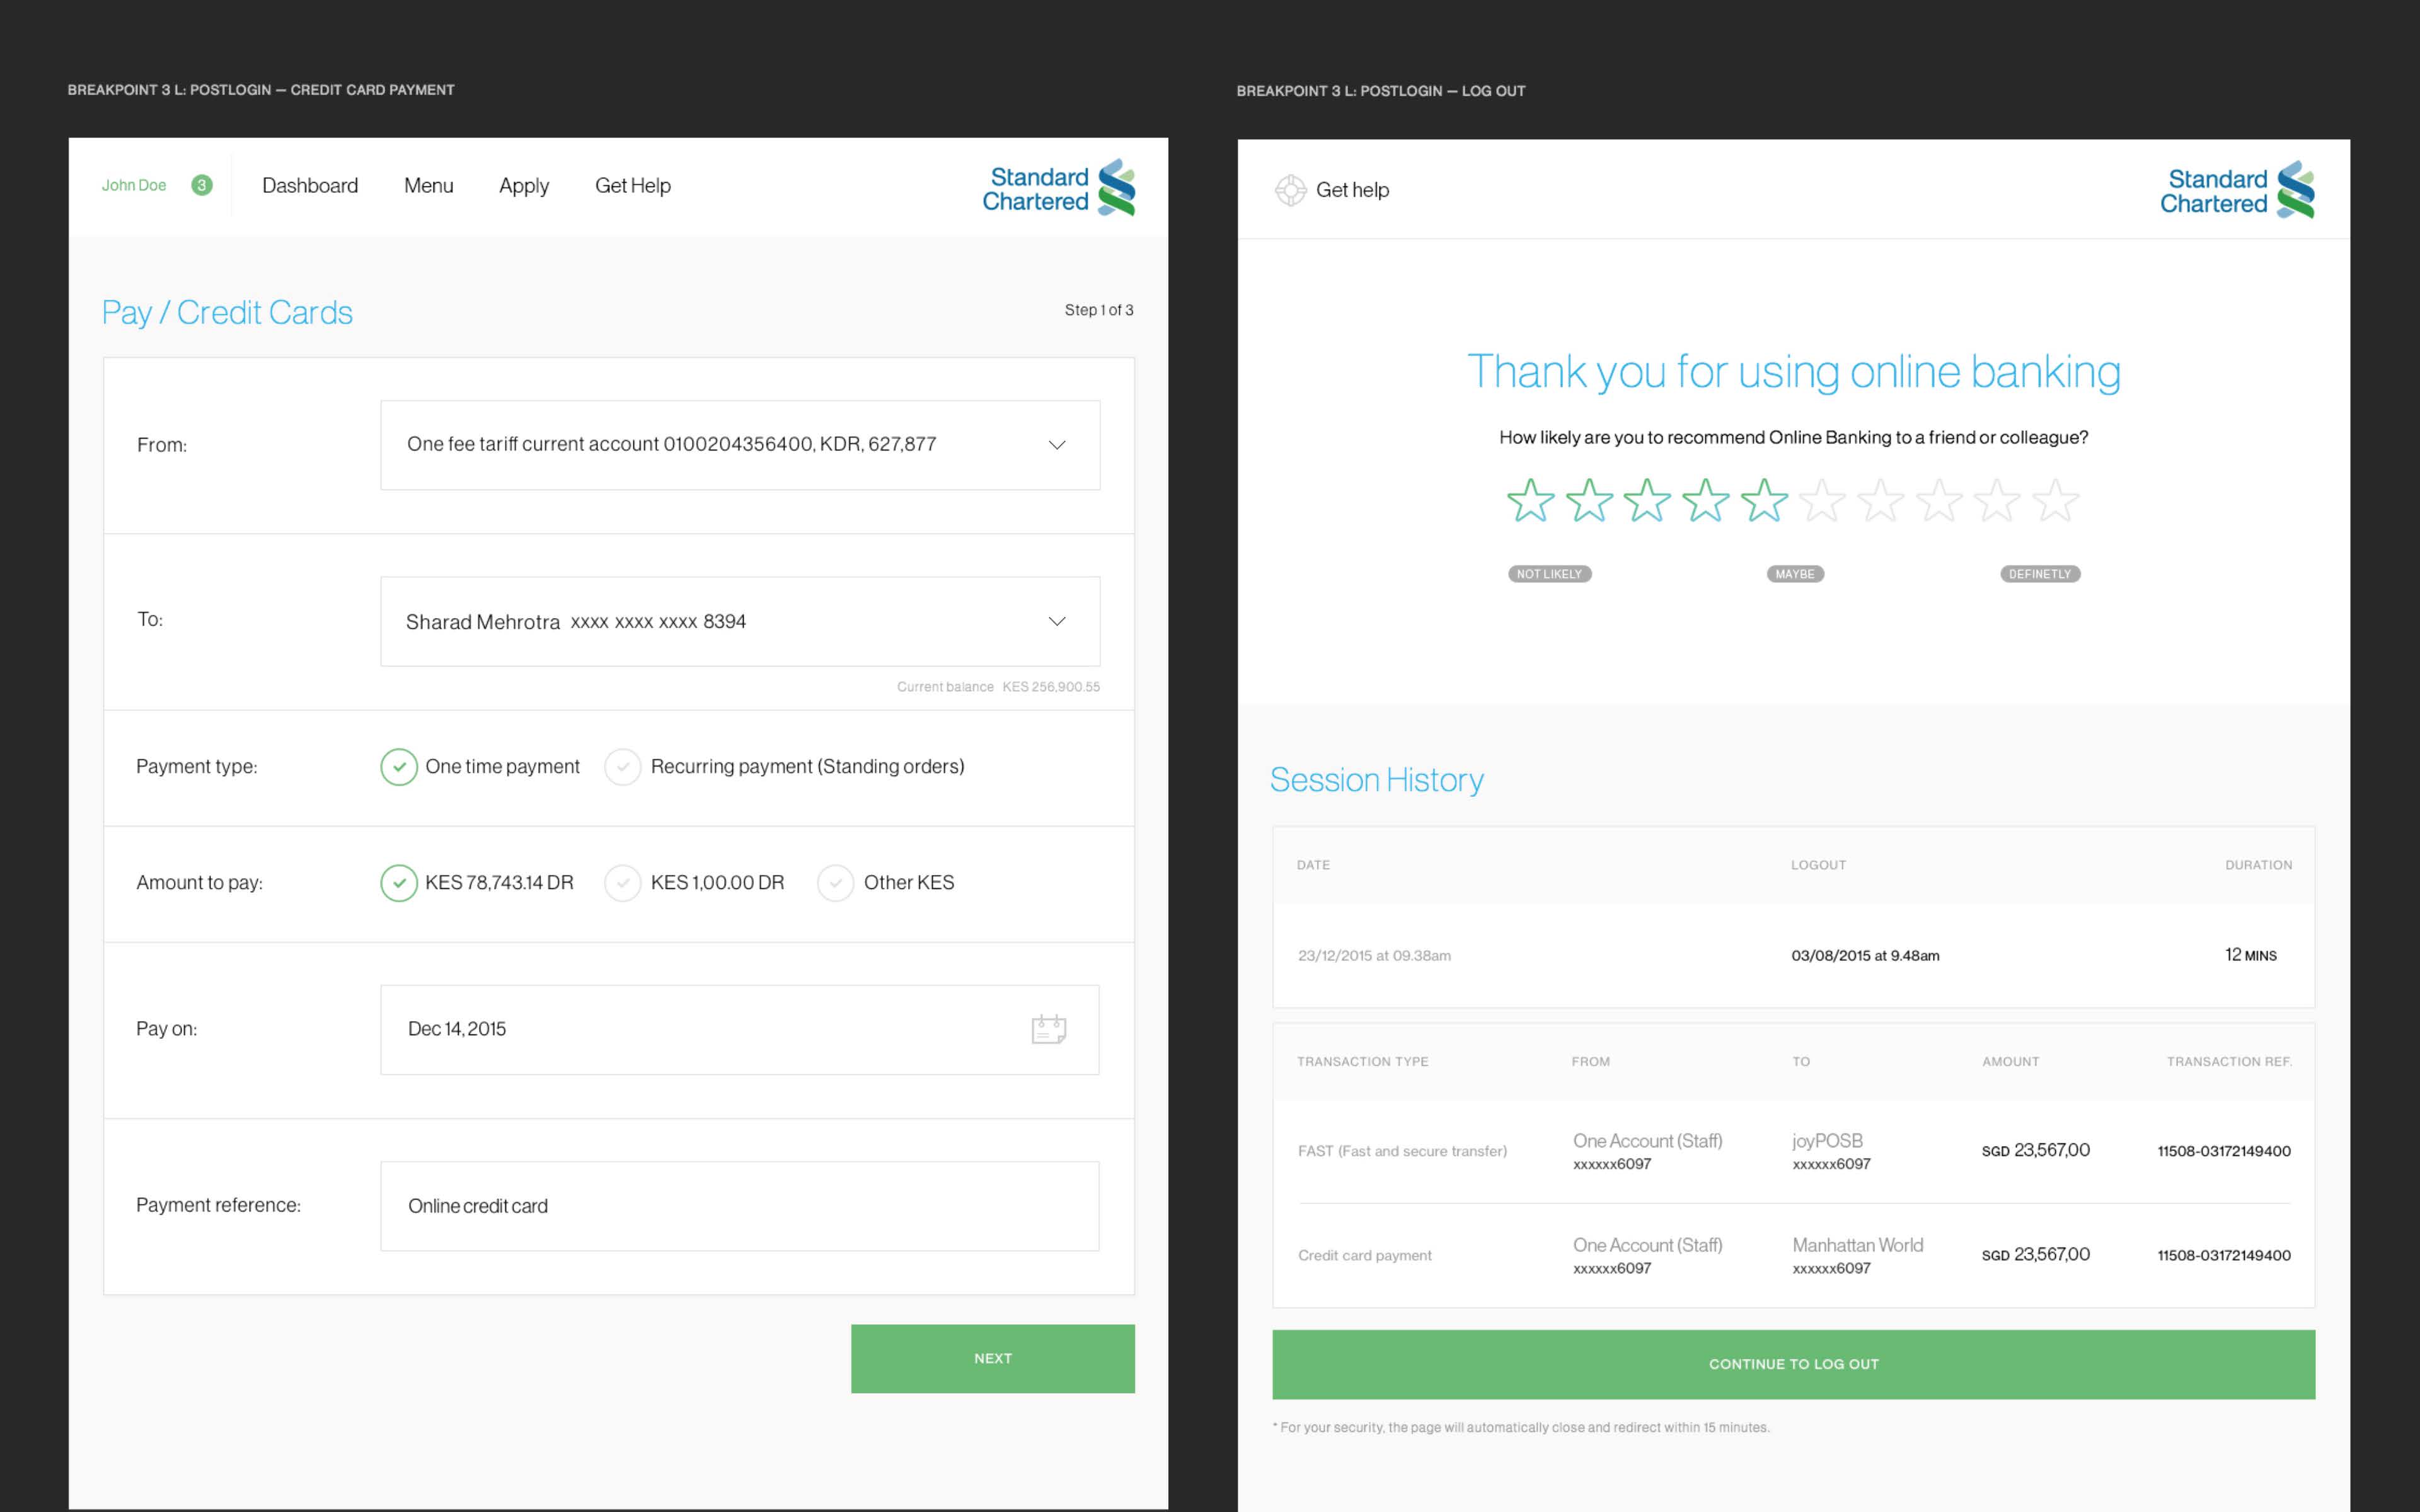
Task: Open the calendar icon in Pay on field
Action: (1048, 1029)
